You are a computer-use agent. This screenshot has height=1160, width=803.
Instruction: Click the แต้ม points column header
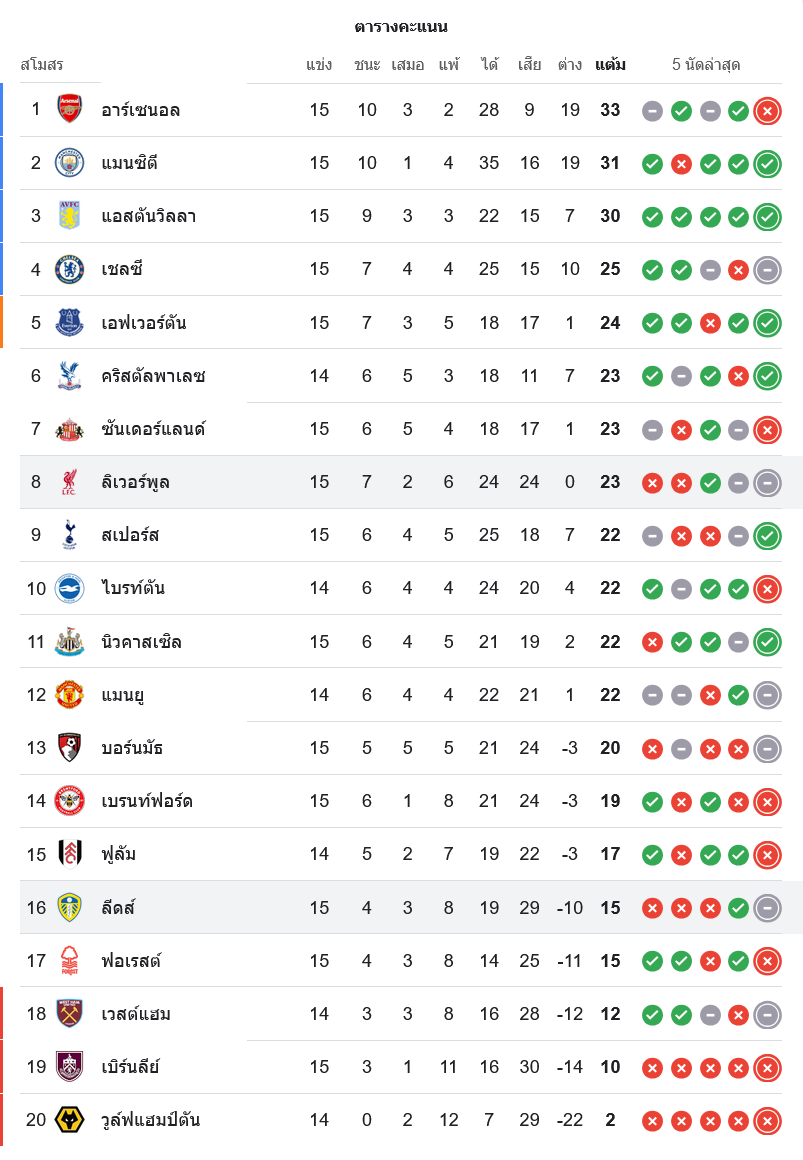click(x=610, y=65)
